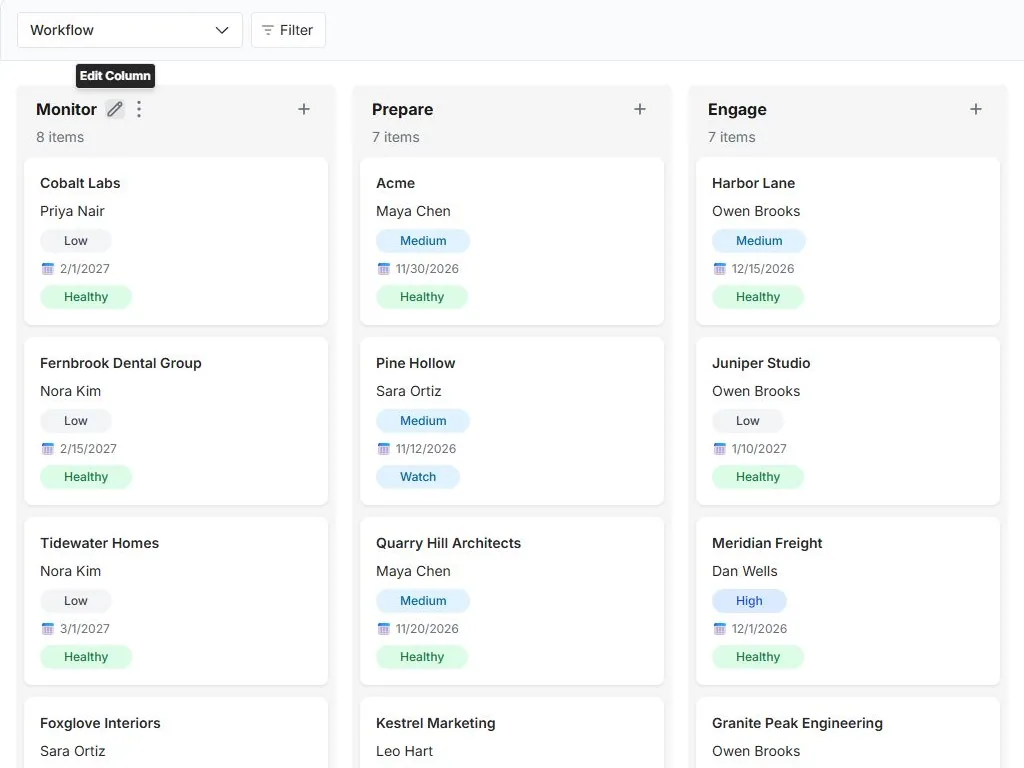Click the Monitor column heading

tap(67, 109)
